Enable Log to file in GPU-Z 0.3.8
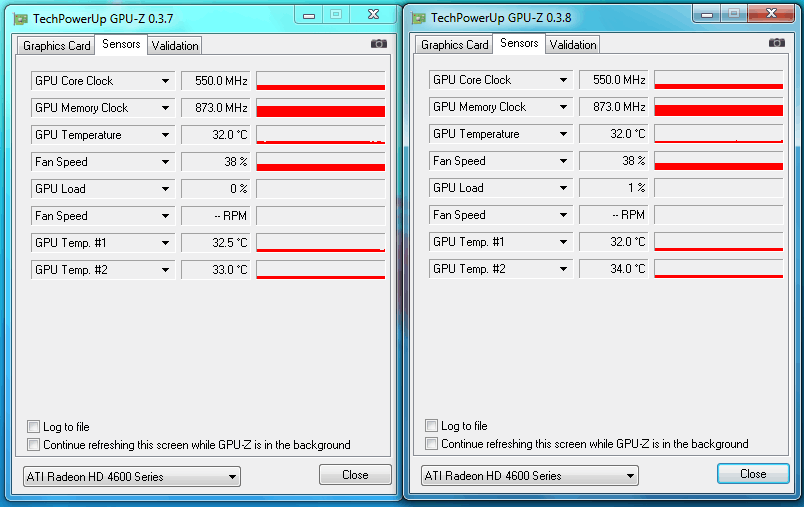Image resolution: width=804 pixels, height=507 pixels. coord(431,425)
